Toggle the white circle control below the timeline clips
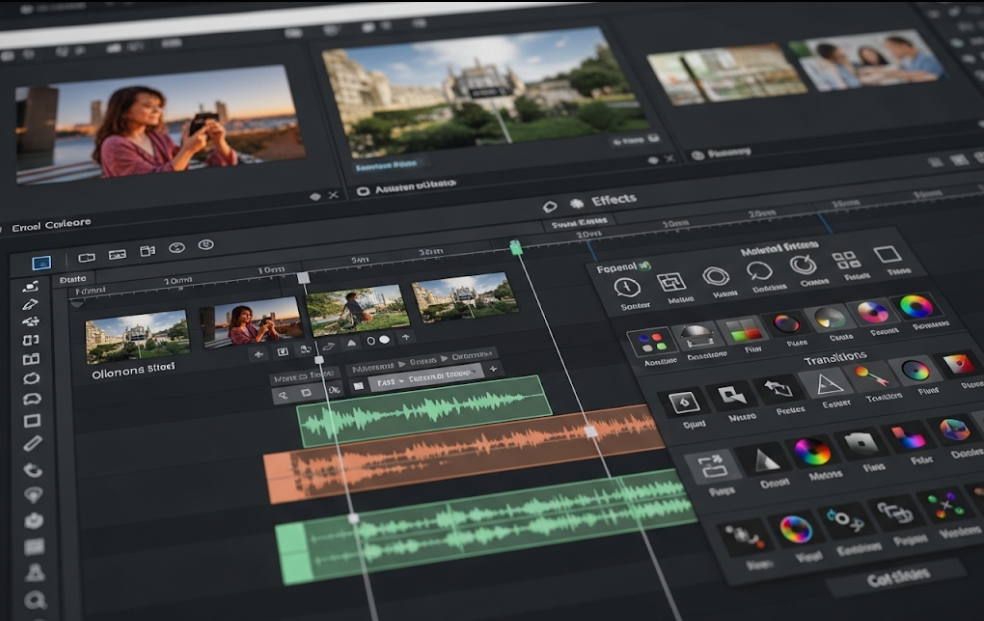 click(384, 340)
